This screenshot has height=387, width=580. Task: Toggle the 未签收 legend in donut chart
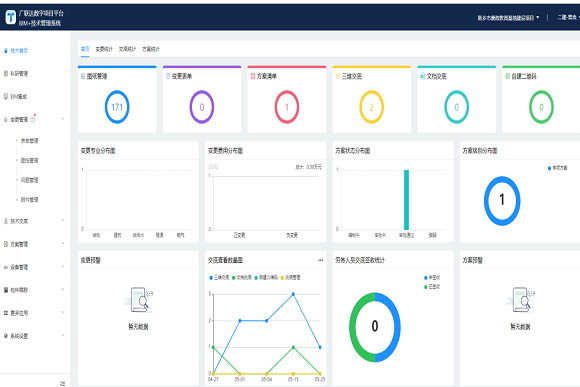[432, 277]
